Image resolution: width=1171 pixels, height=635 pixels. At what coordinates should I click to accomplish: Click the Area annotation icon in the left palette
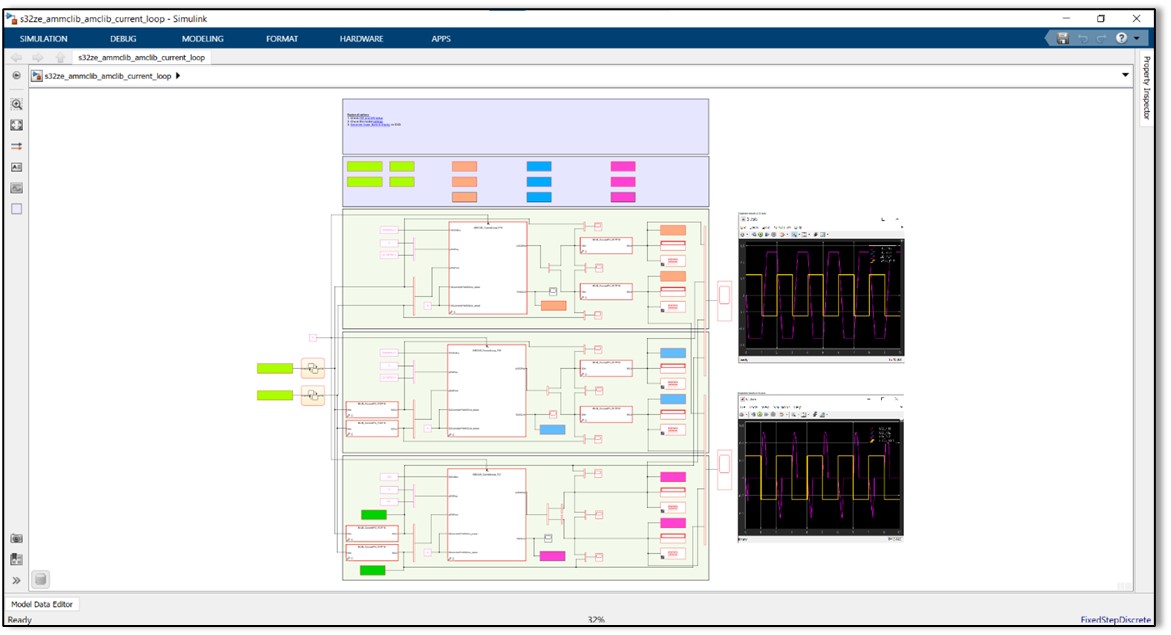tap(16, 206)
